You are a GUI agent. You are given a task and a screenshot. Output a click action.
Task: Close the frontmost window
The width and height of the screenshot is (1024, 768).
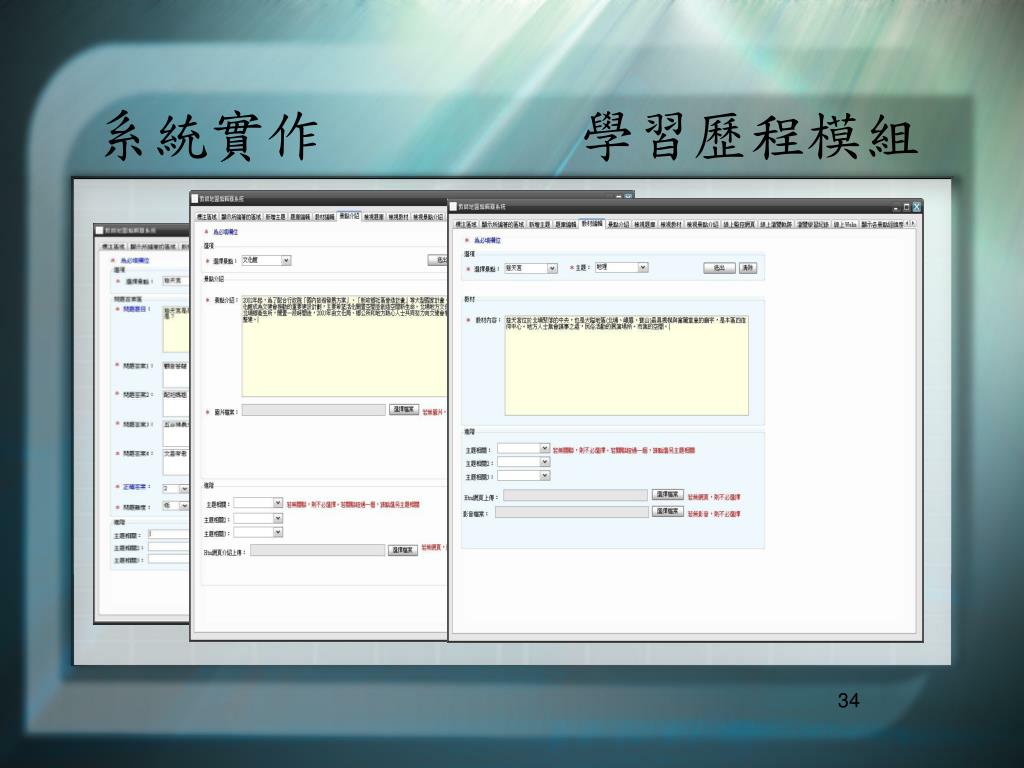click(916, 207)
